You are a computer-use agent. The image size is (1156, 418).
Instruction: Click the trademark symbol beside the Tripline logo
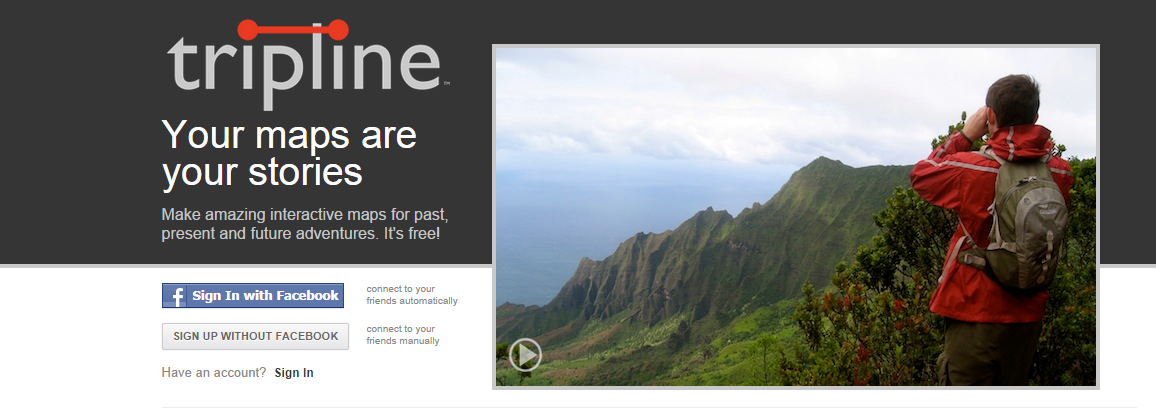pyautogui.click(x=446, y=84)
